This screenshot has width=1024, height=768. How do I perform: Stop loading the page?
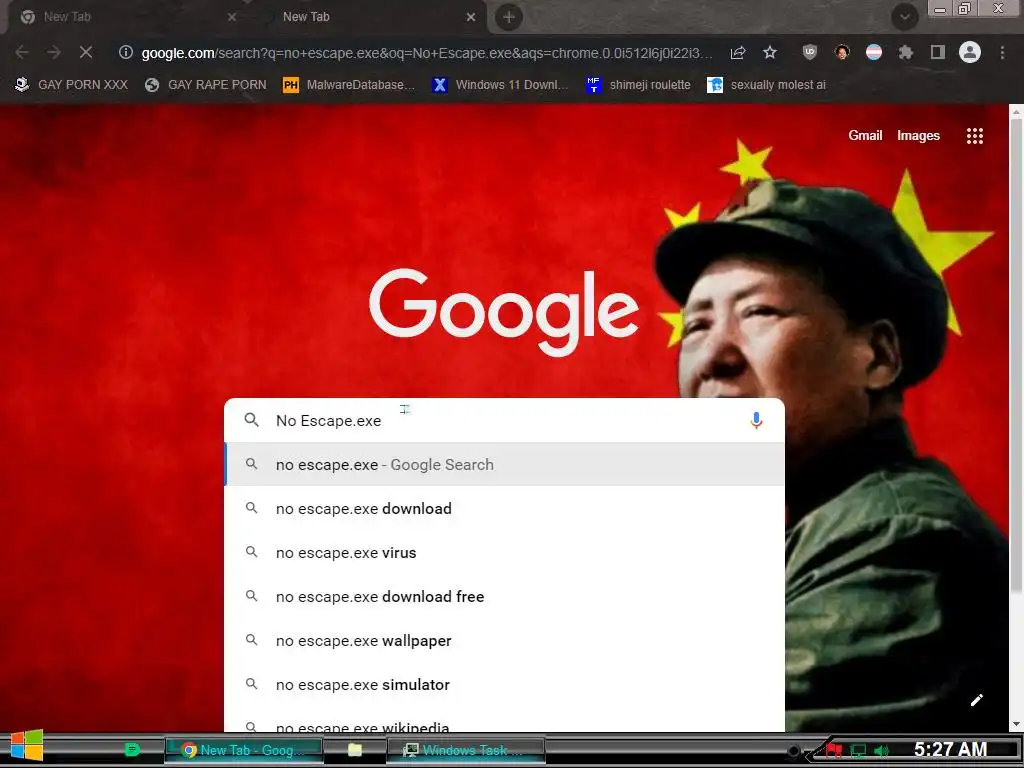(86, 52)
